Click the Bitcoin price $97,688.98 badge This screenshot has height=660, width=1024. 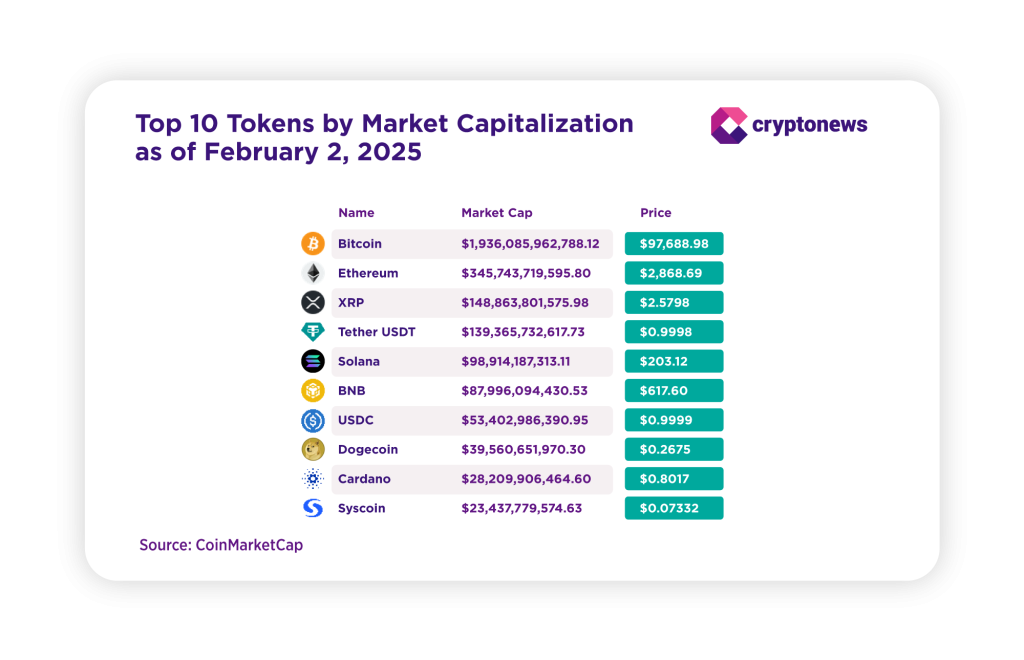tap(674, 244)
